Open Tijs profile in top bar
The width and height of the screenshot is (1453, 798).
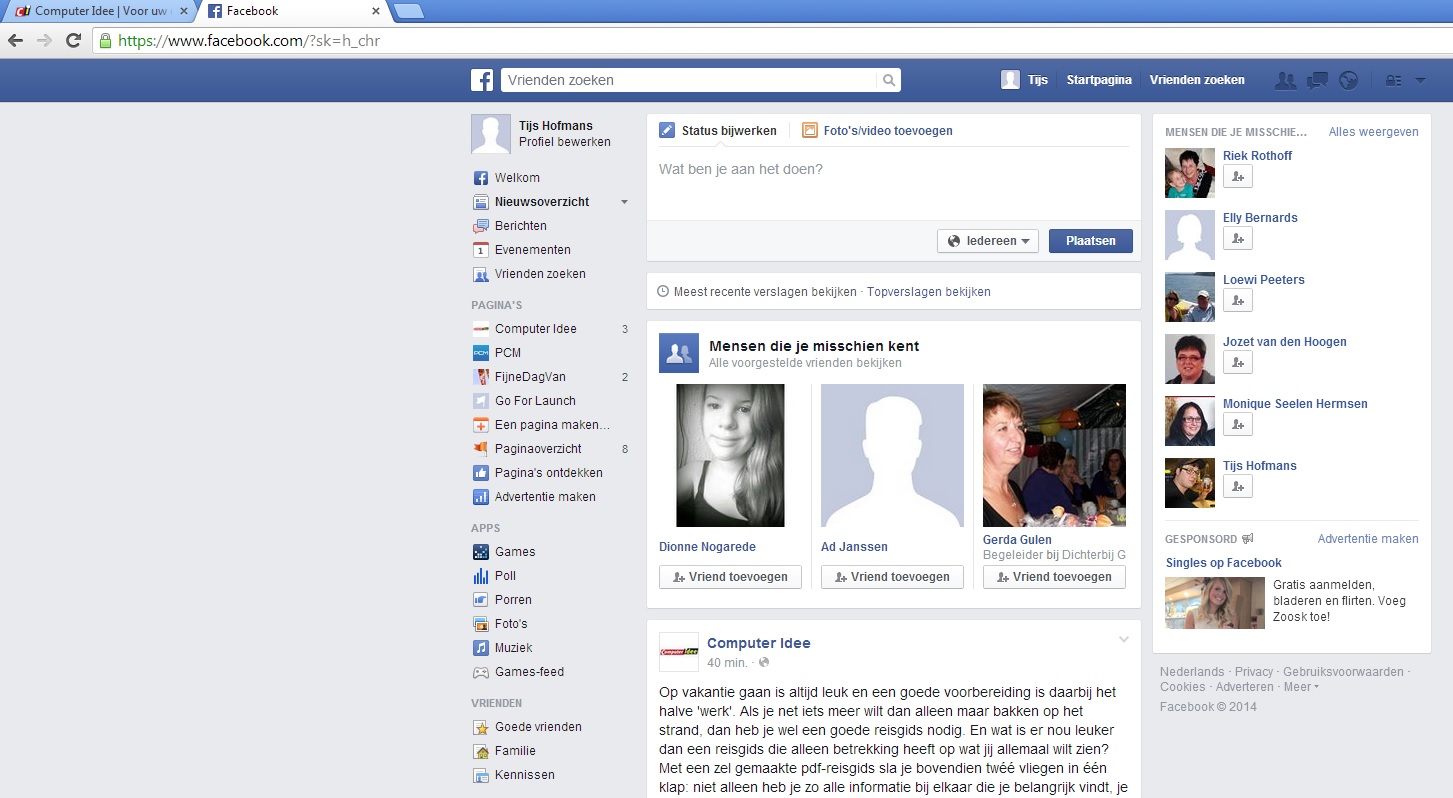point(1025,80)
